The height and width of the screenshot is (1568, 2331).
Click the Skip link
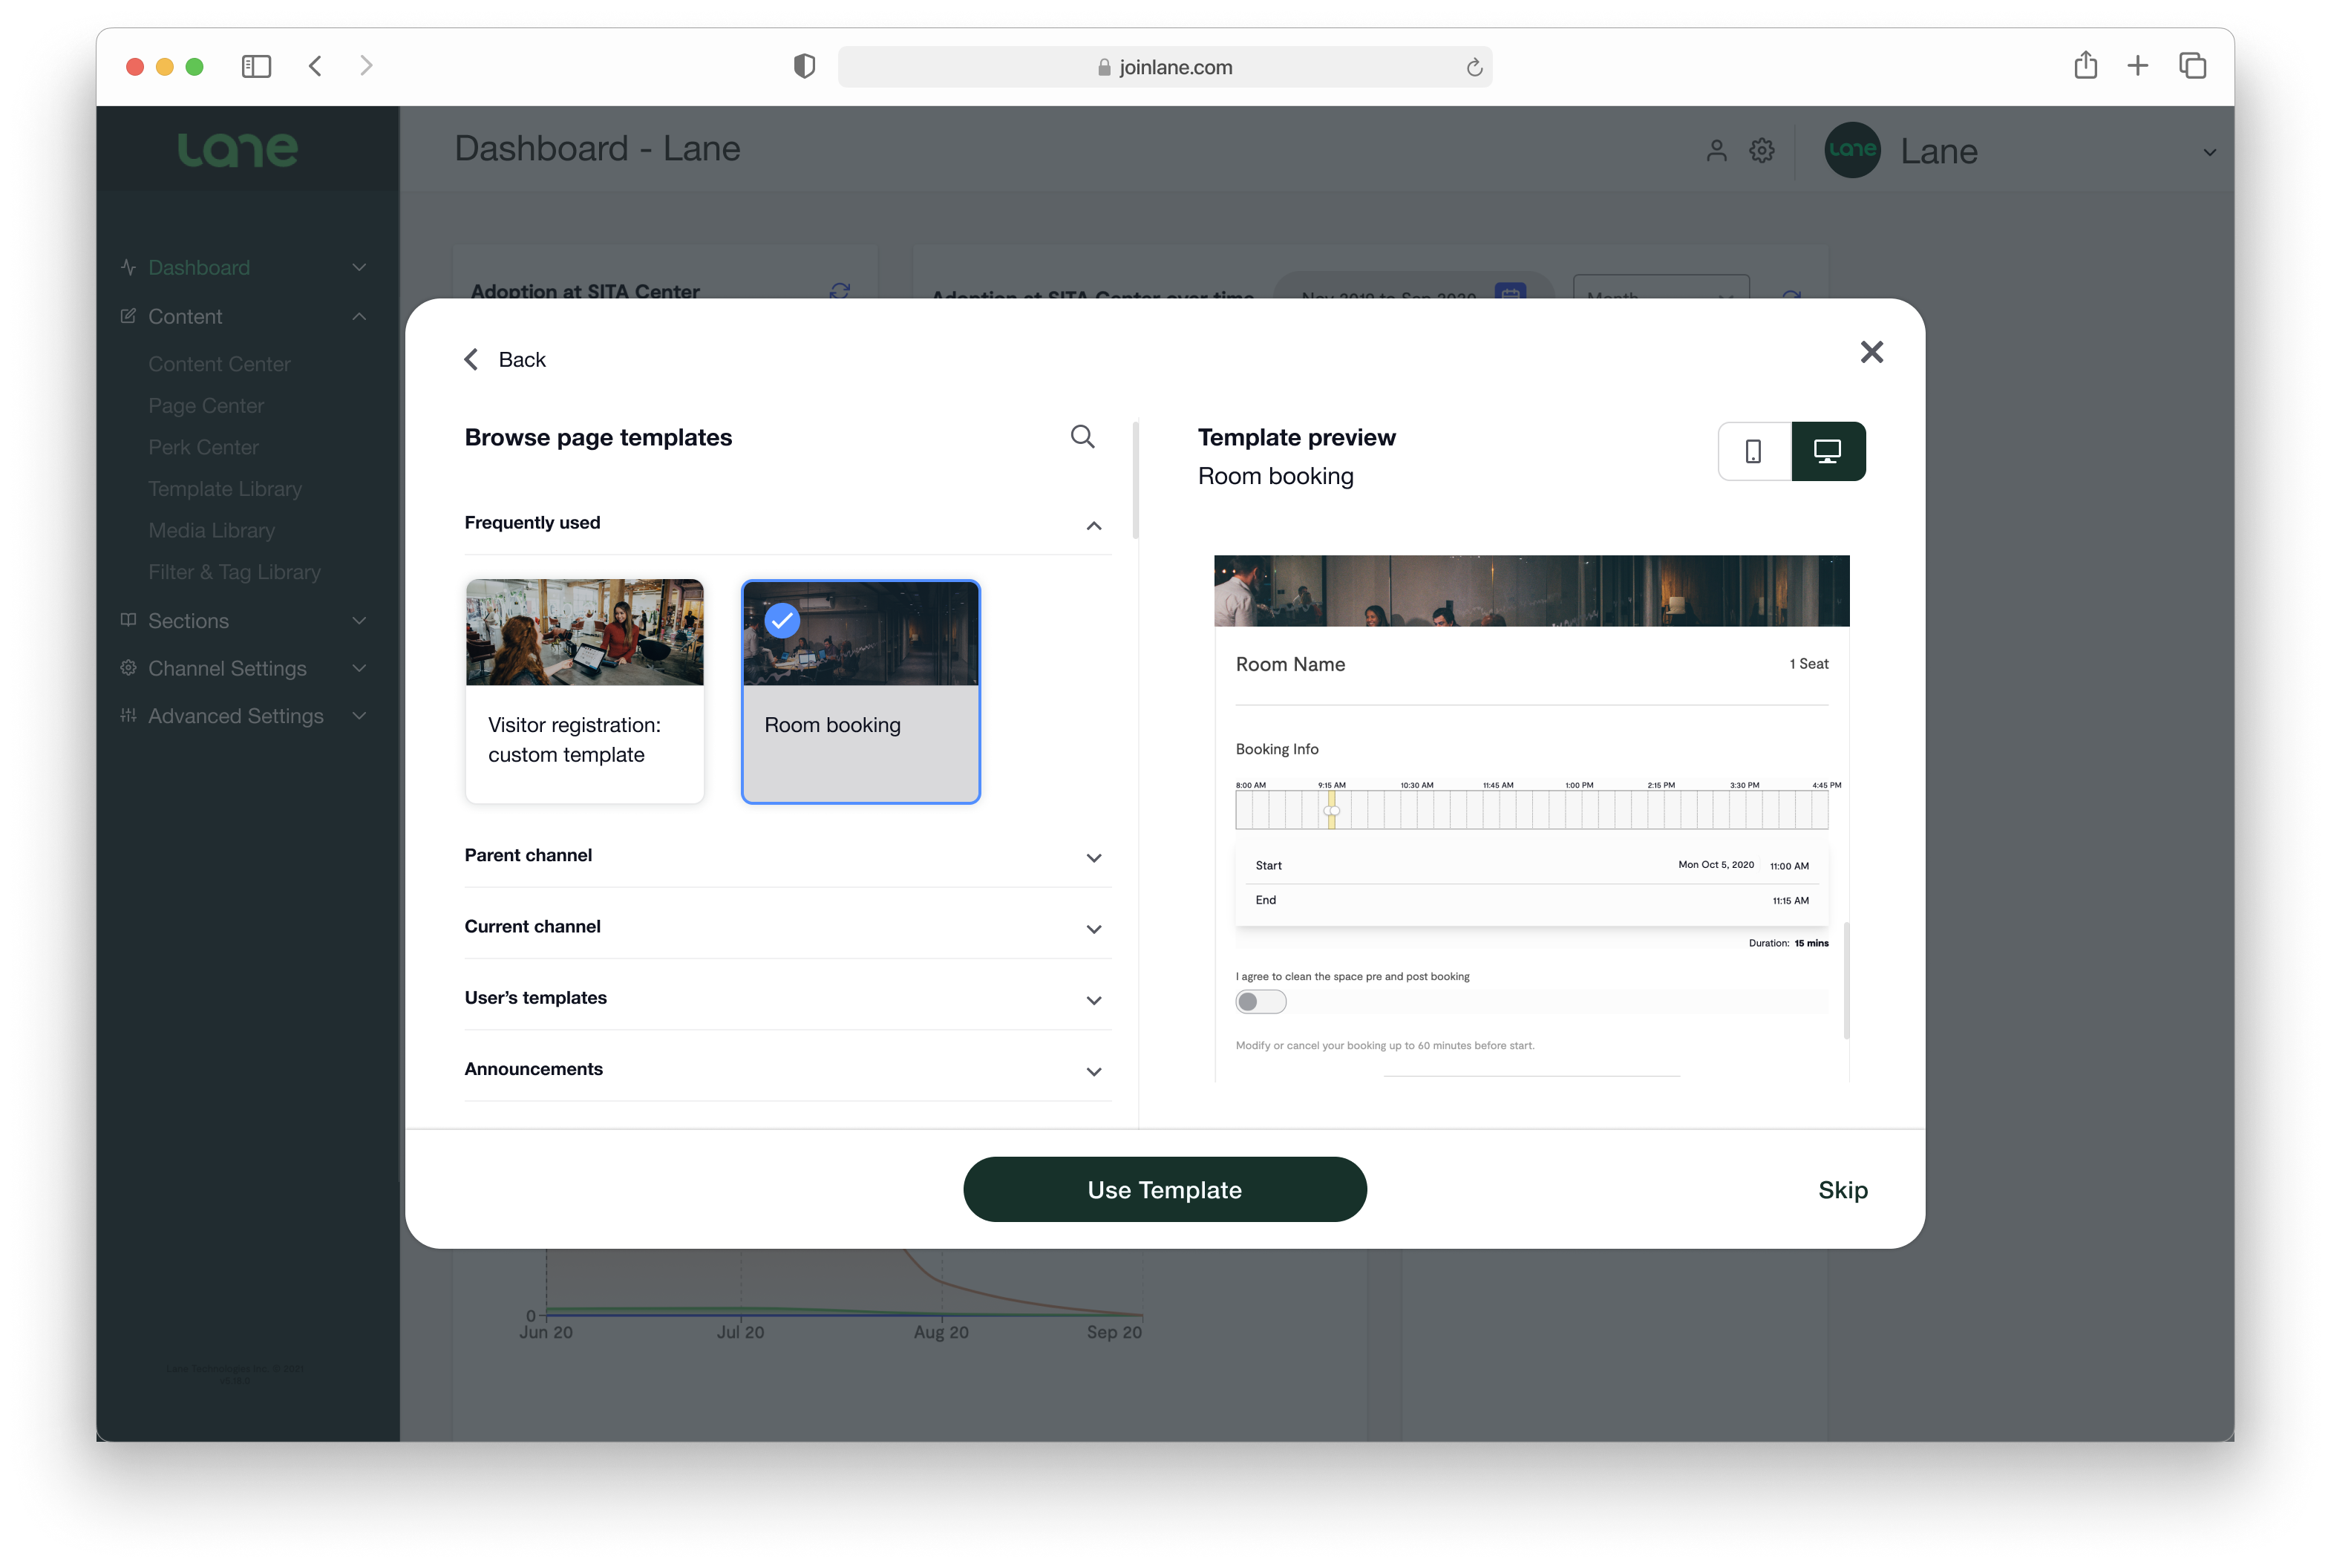click(x=1842, y=1189)
